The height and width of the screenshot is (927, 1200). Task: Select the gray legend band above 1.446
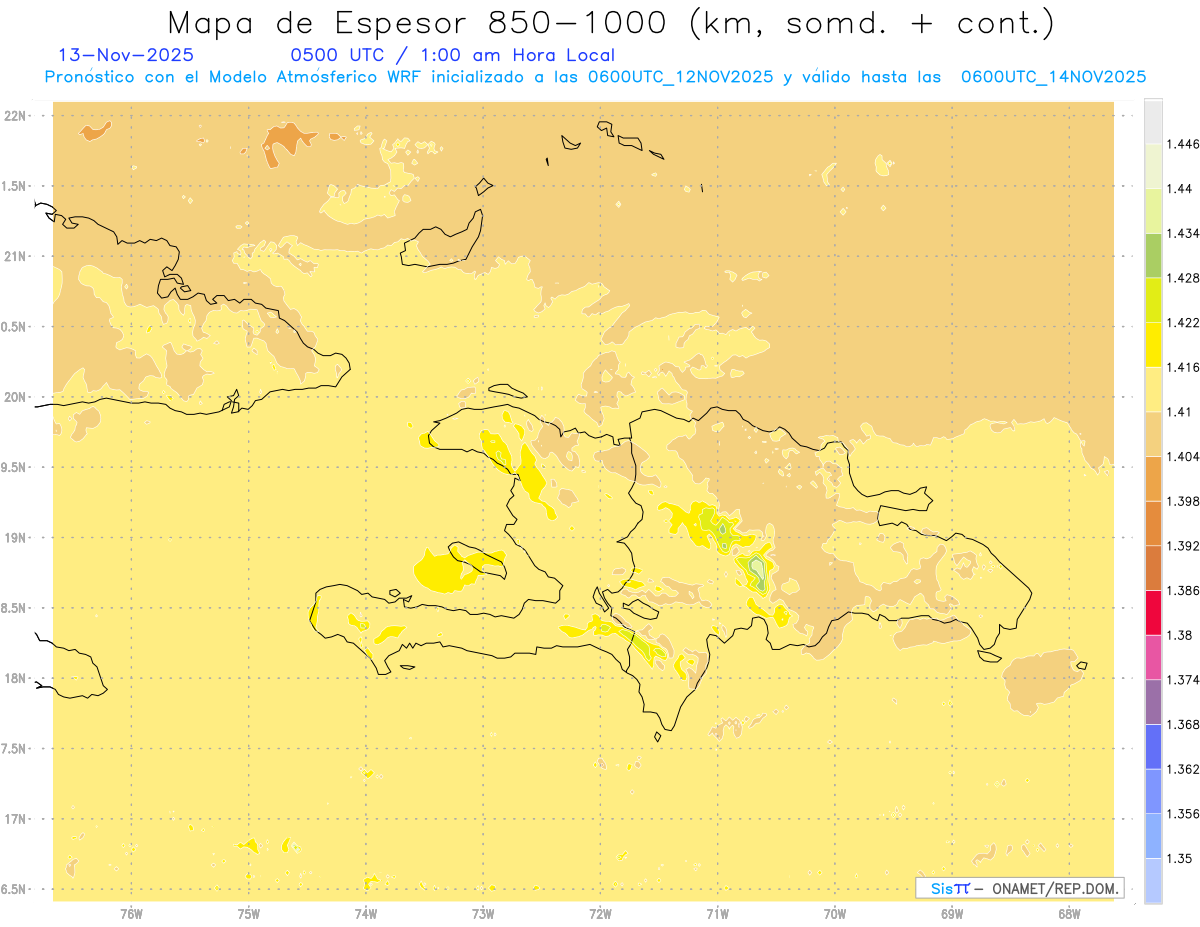[1153, 122]
